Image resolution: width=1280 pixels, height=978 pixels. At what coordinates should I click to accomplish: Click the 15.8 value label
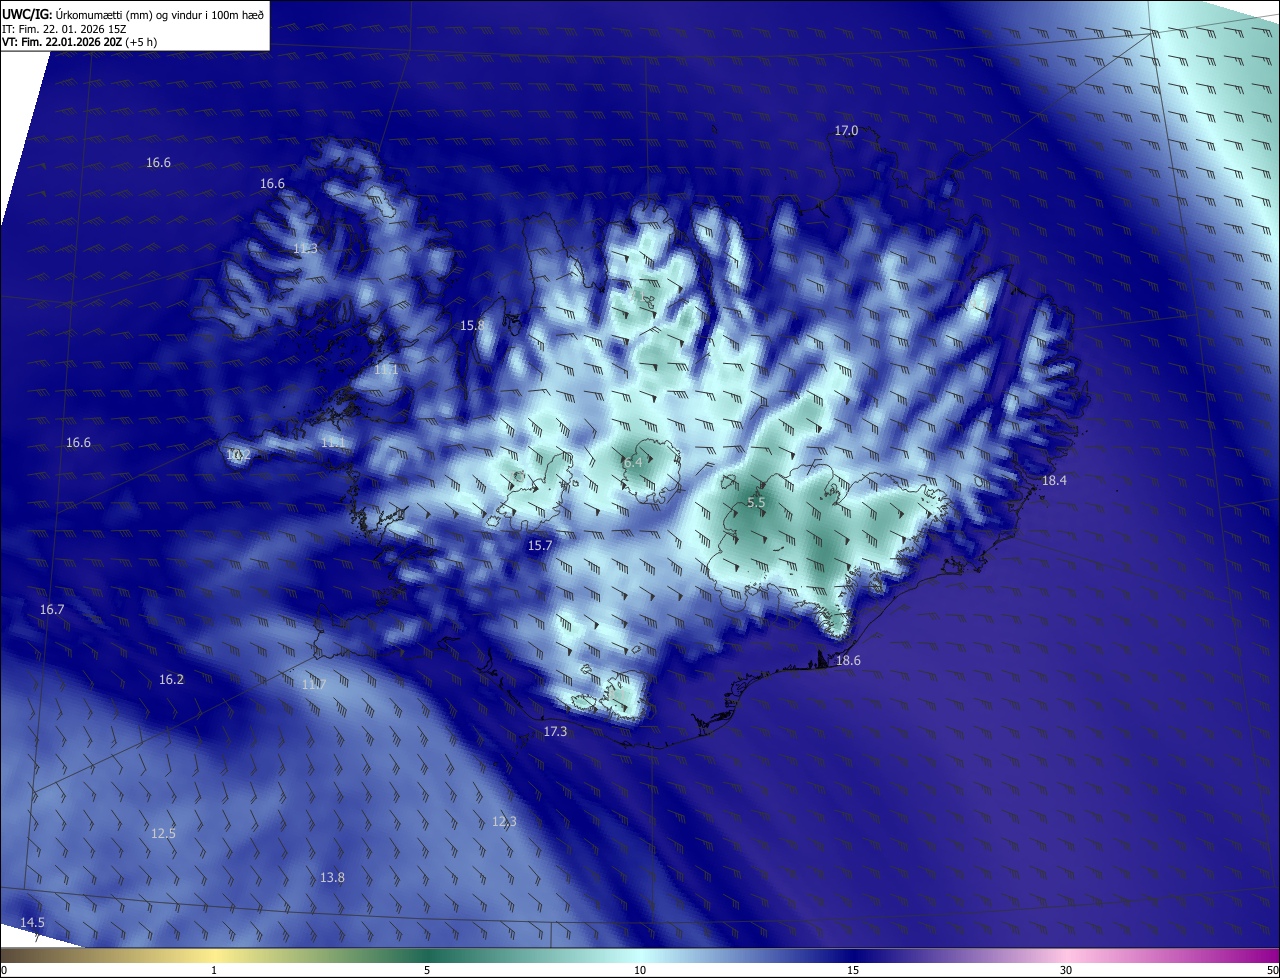tap(472, 325)
